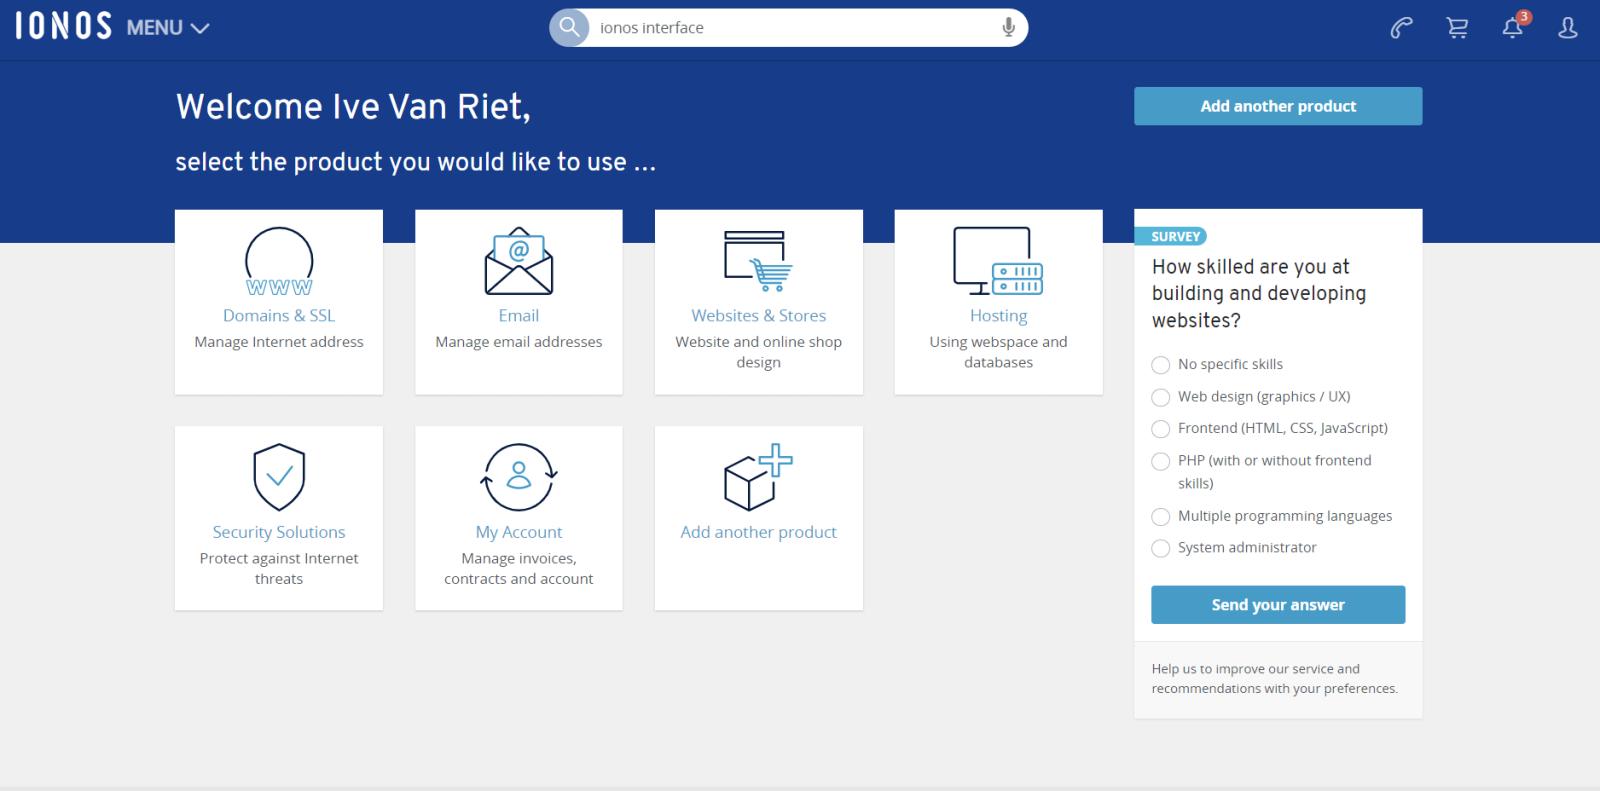Screen dimensions: 1600x791
Task: Select 'Frontend (HTML, CSS, JavaScript)' radio option
Action: coord(1160,429)
